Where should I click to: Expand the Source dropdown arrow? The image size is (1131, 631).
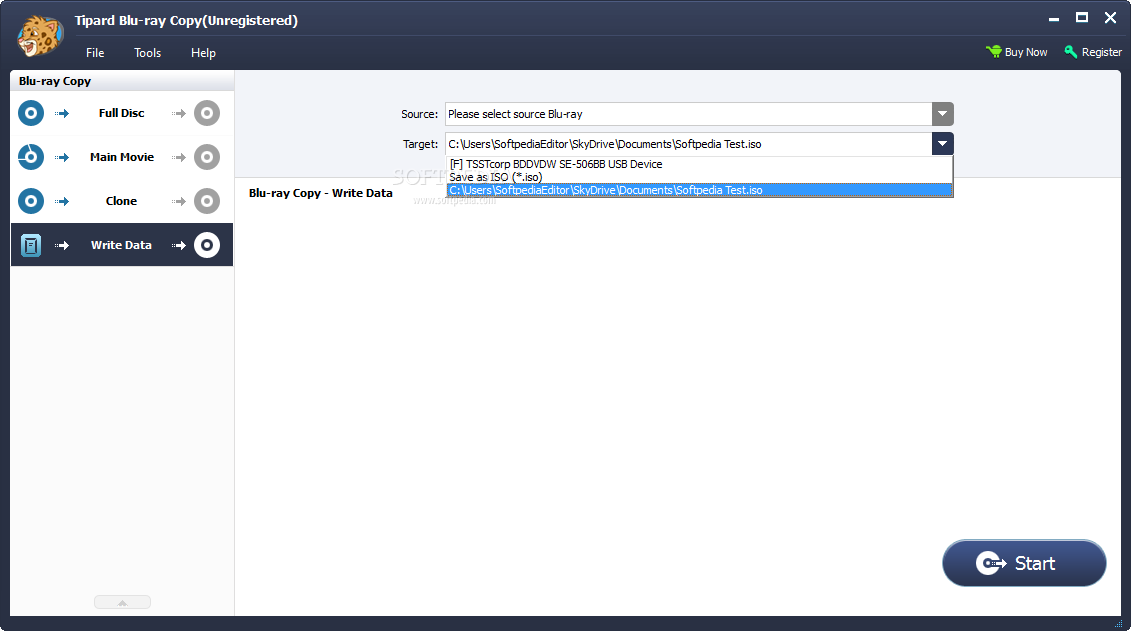tap(943, 114)
